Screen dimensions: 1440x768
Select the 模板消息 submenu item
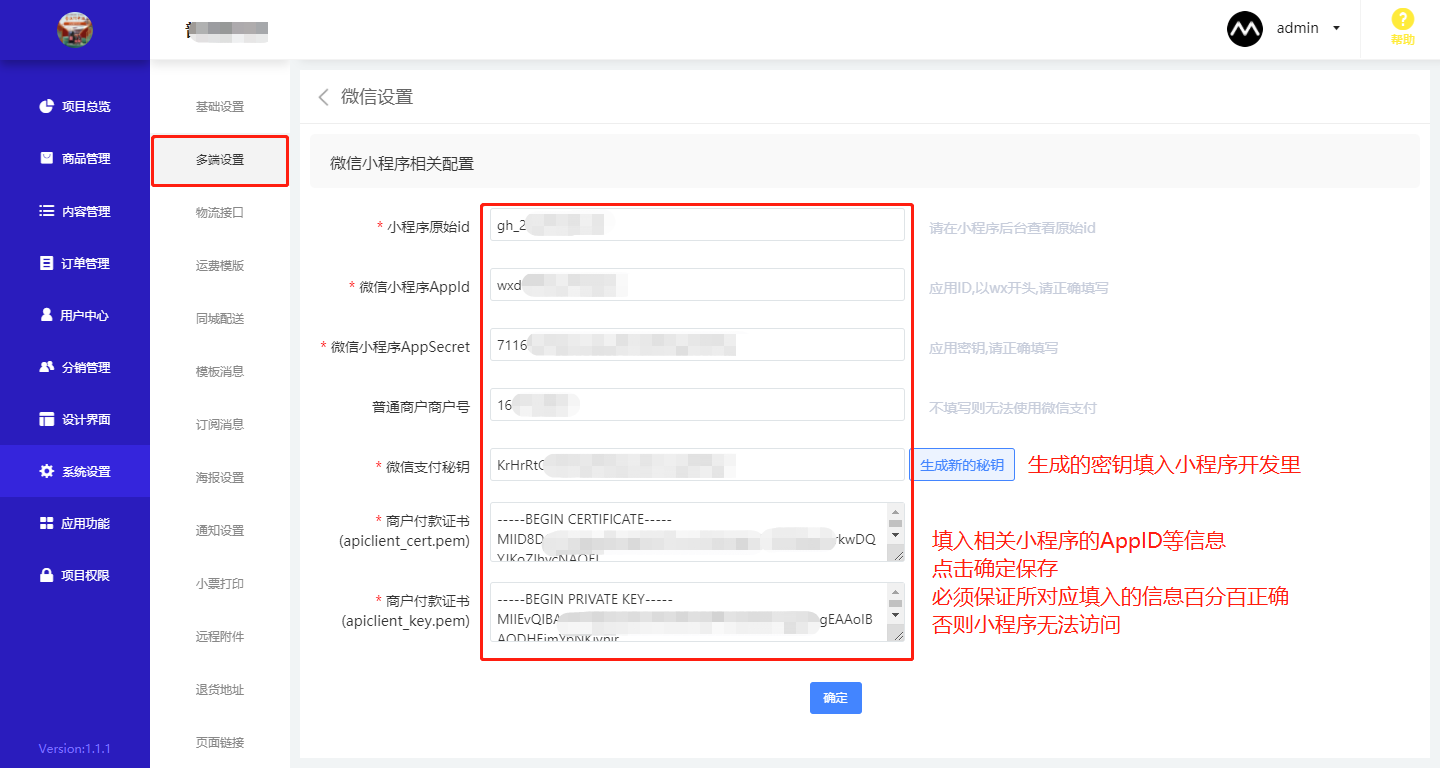(220, 371)
